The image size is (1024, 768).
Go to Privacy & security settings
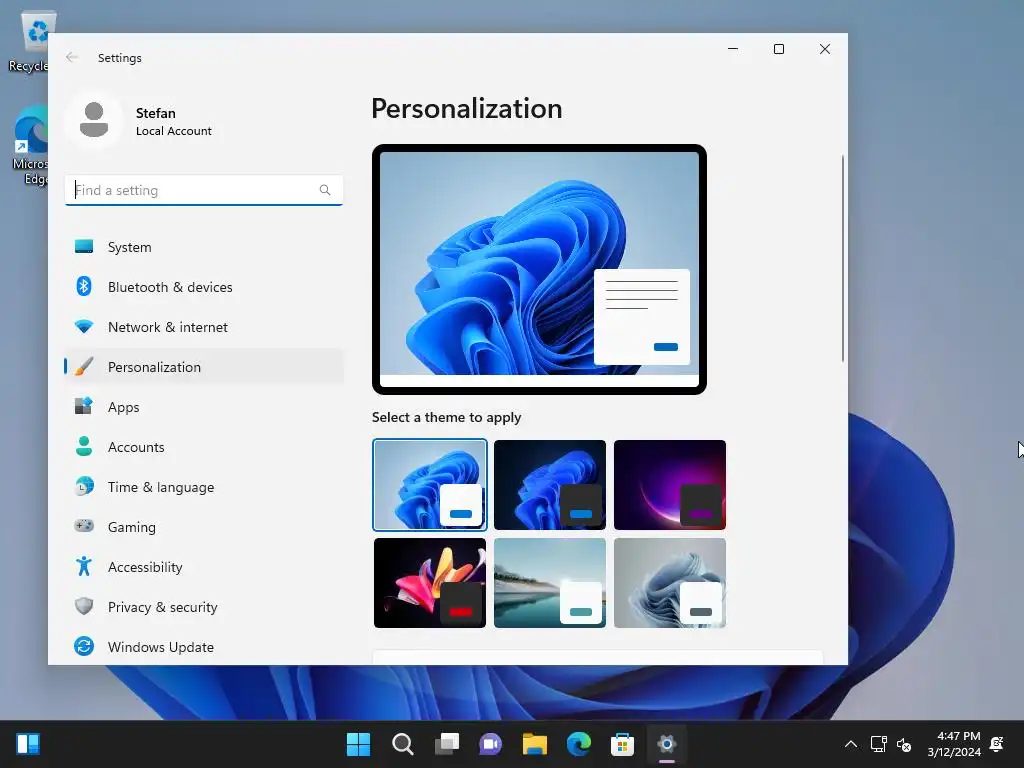pyautogui.click(x=204, y=607)
